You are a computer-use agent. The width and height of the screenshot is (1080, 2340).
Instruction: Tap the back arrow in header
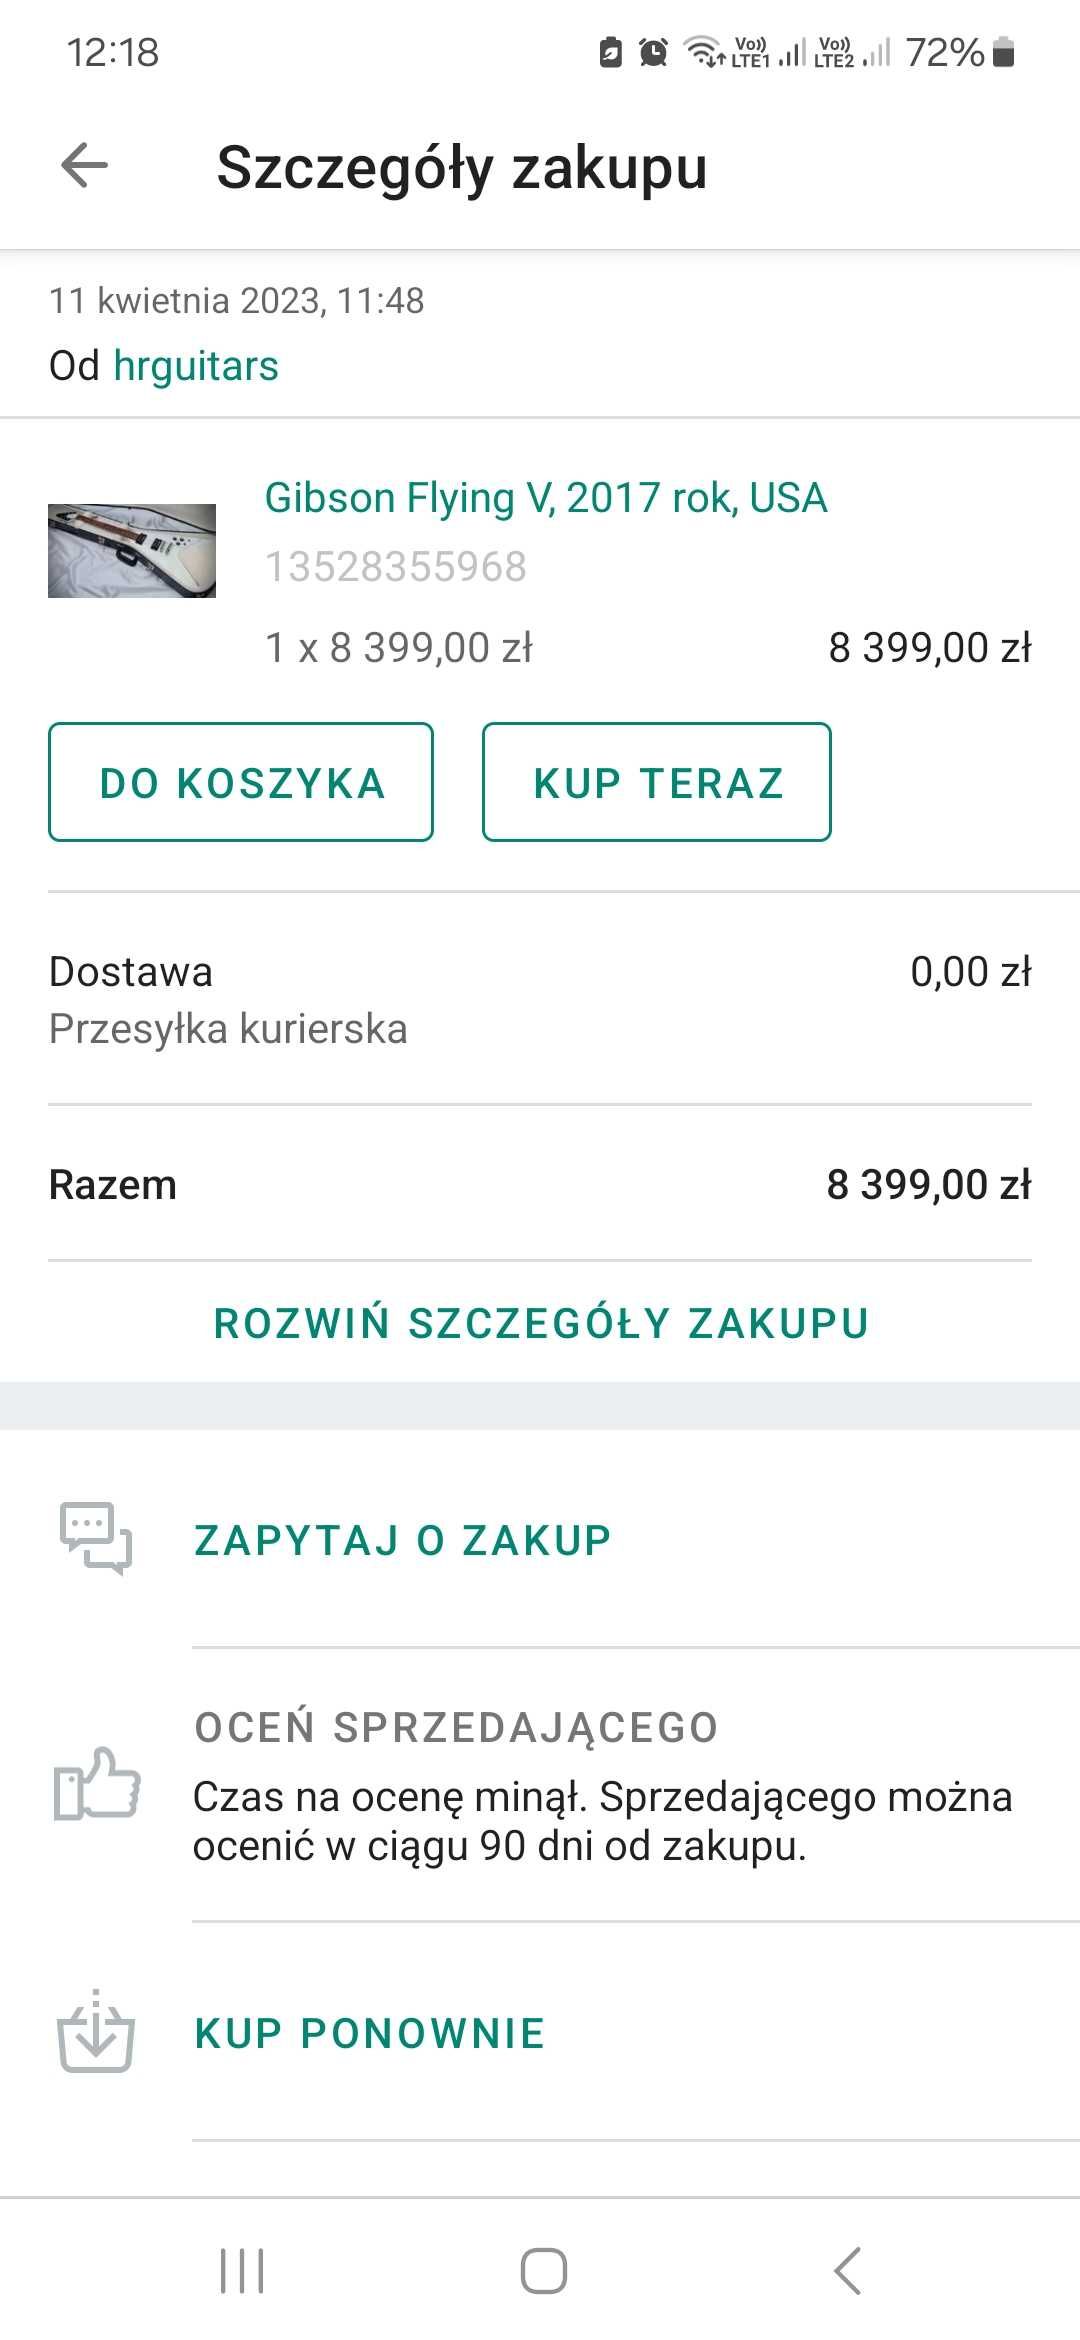84,165
